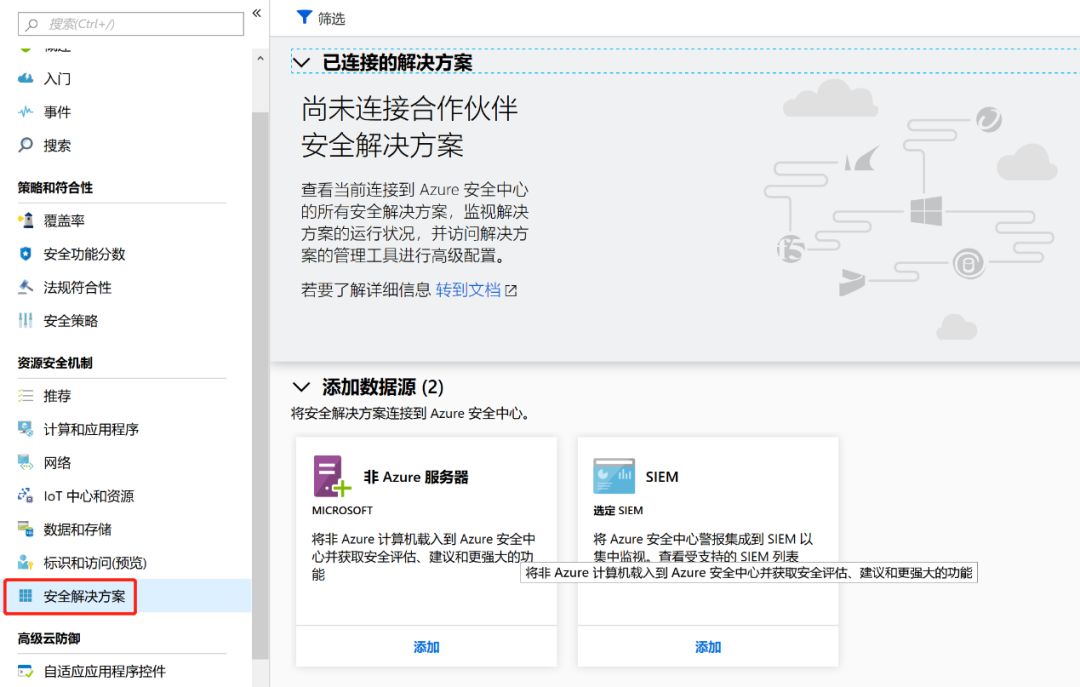Click the IoT 中心和资源 icon
This screenshot has height=687, width=1080.
tap(26, 496)
